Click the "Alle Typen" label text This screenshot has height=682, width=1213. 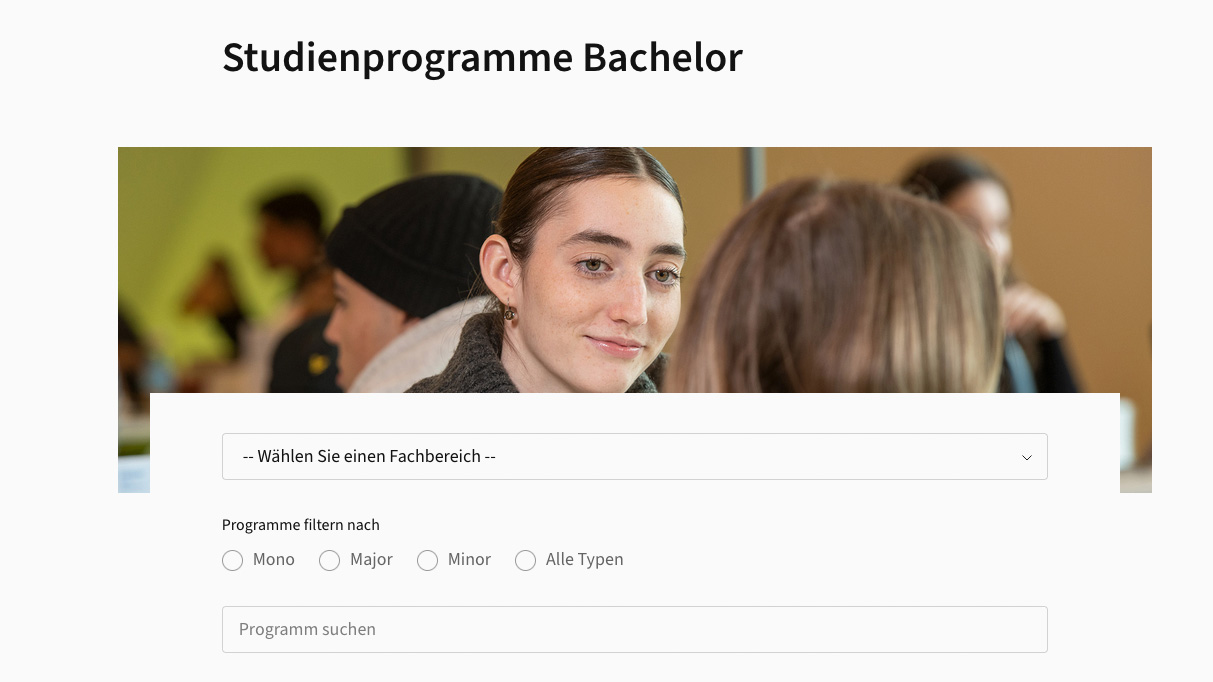coord(584,560)
